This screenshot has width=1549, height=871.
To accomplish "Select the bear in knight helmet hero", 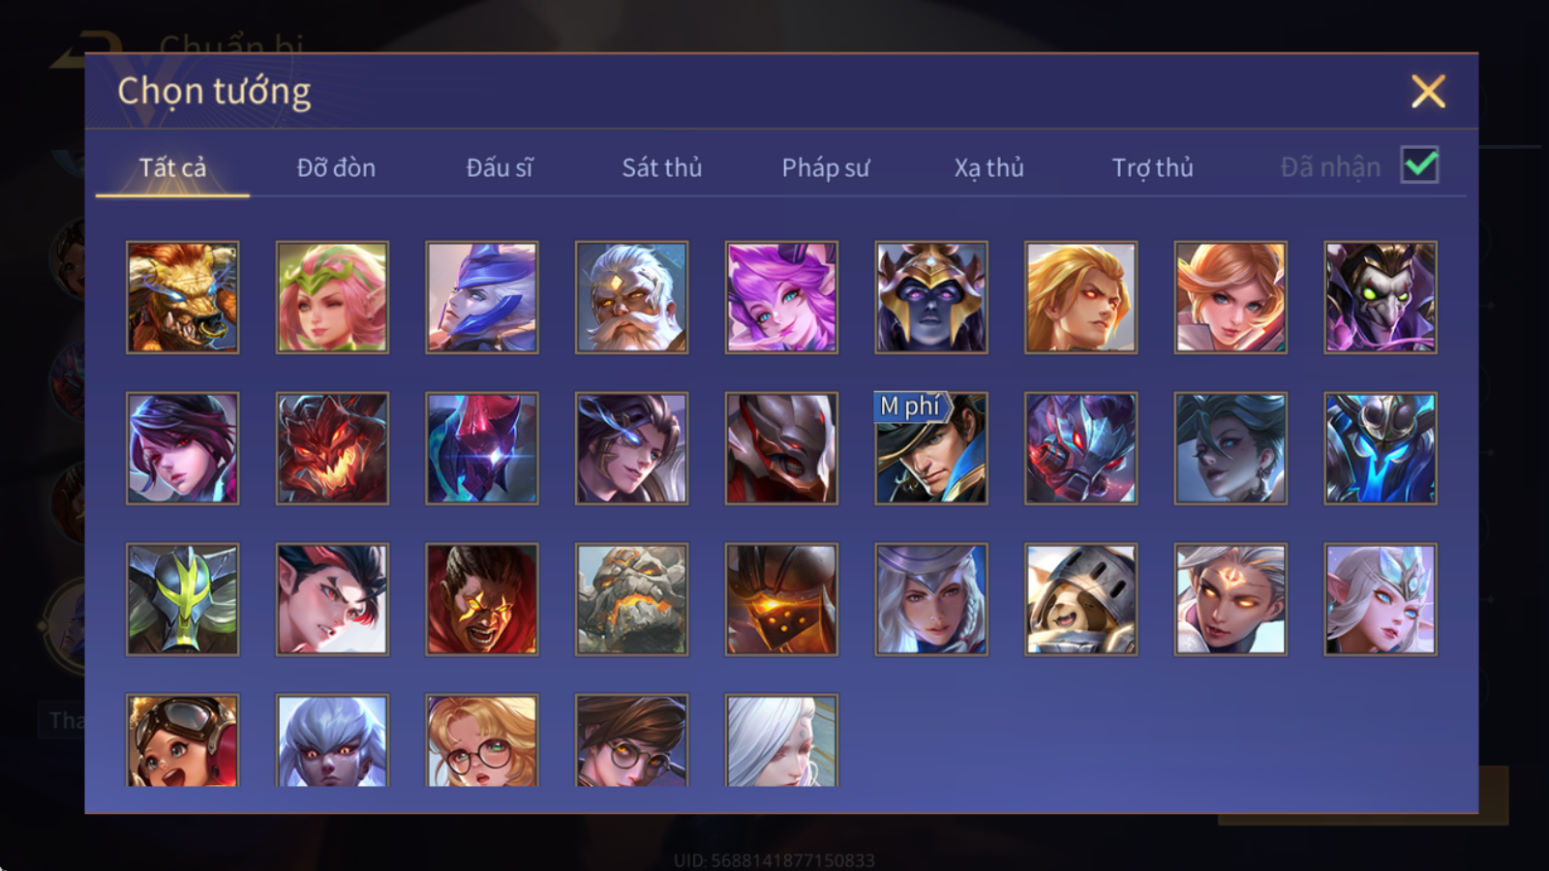I will coord(1081,599).
